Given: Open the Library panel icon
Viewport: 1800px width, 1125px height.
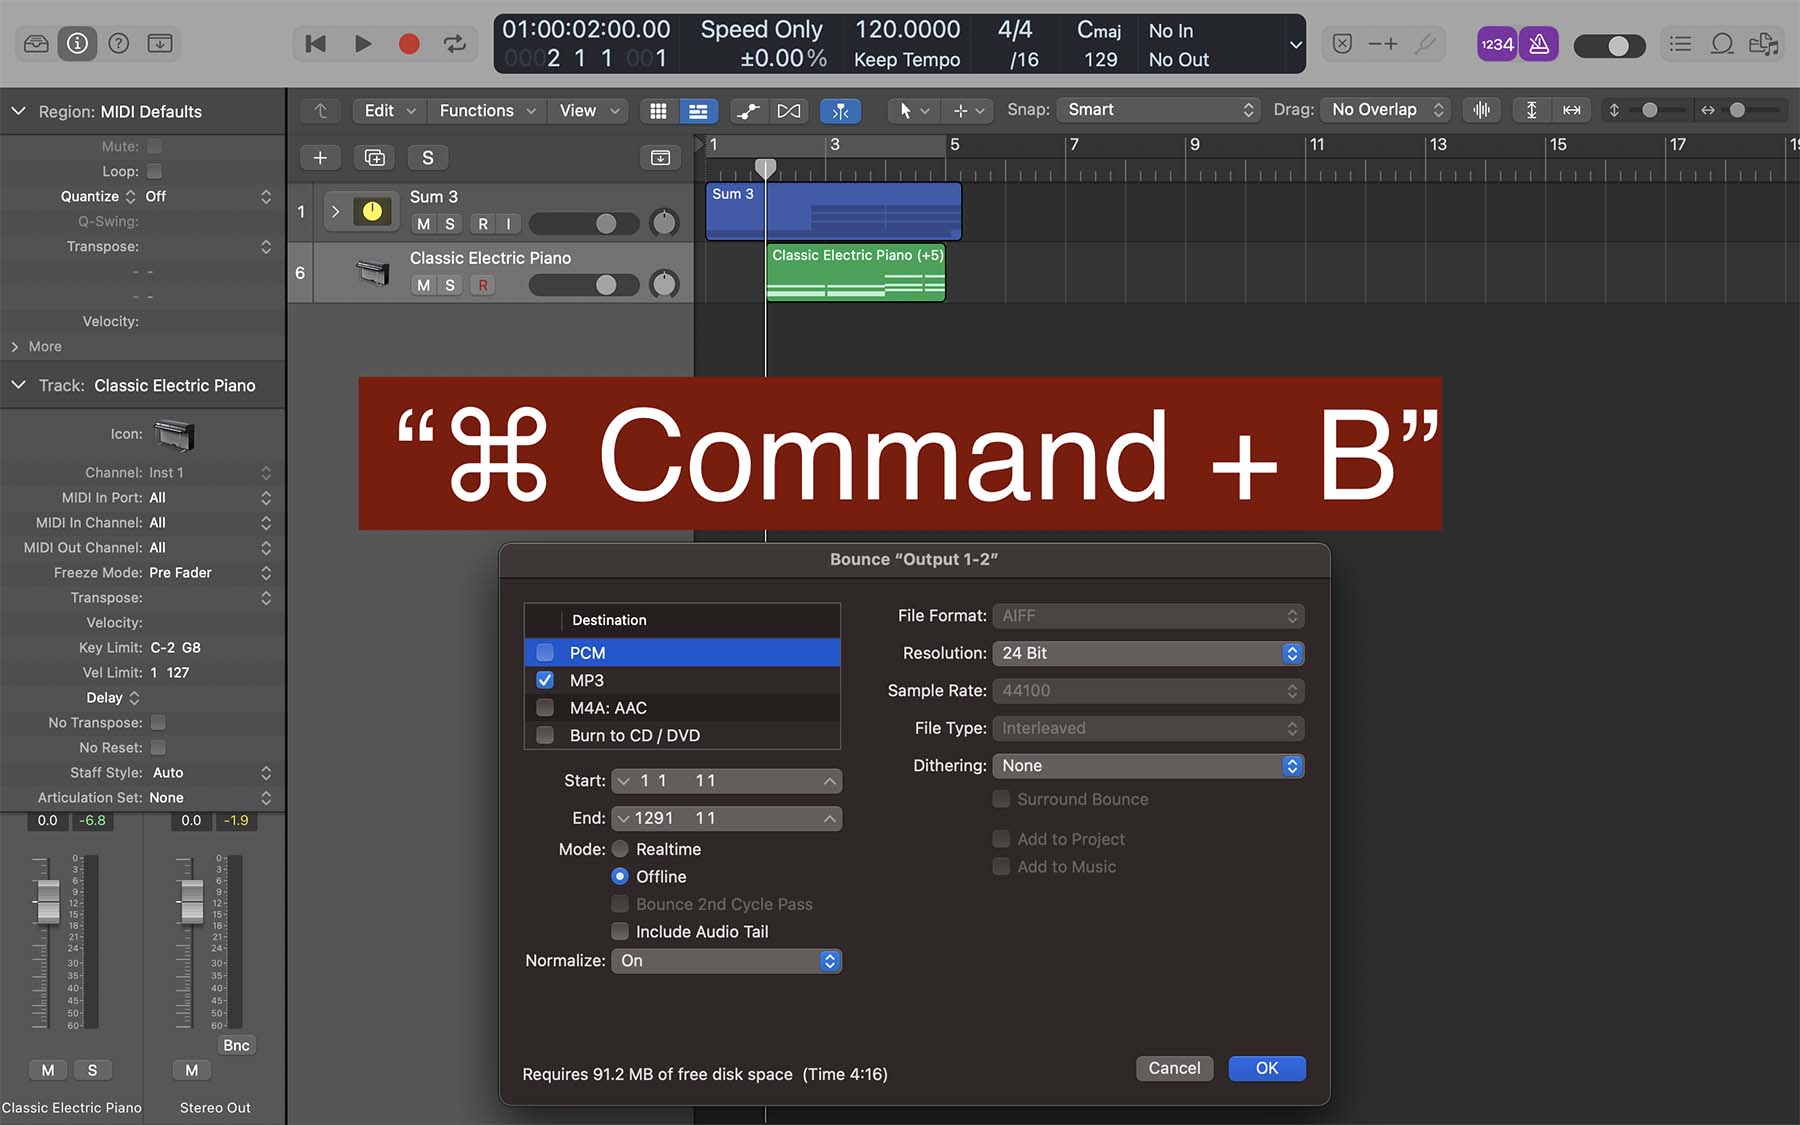Looking at the screenshot, I should click(36, 44).
